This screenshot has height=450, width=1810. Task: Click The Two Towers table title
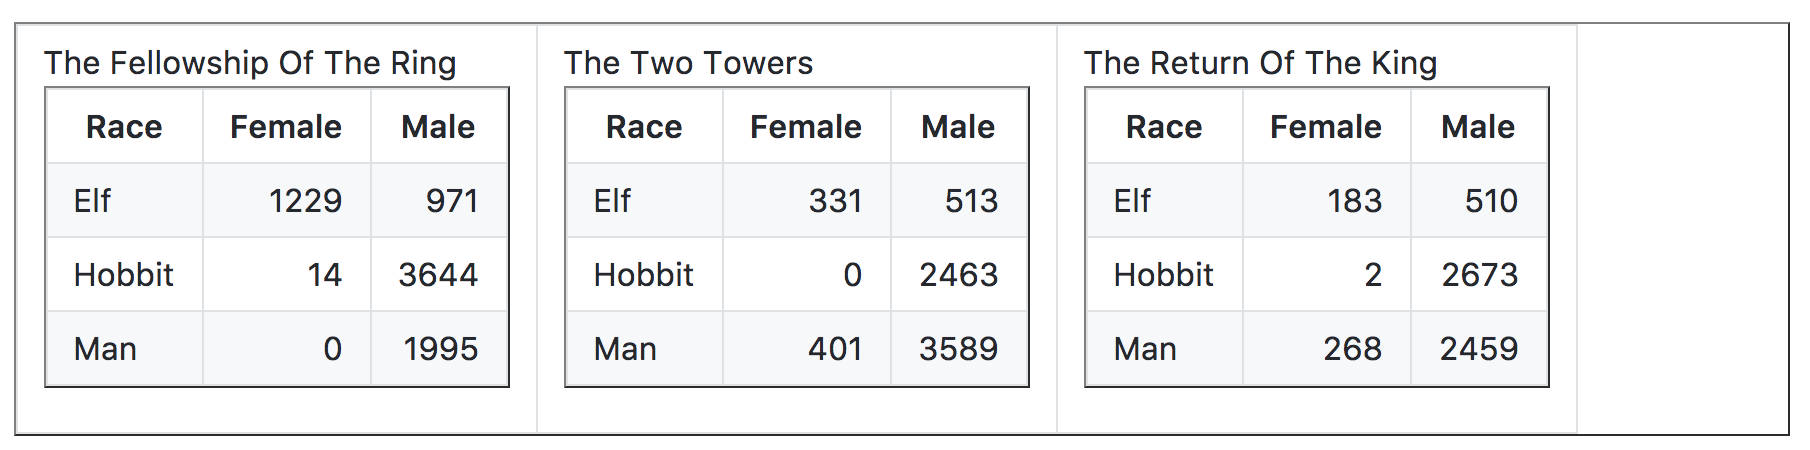[x=688, y=63]
